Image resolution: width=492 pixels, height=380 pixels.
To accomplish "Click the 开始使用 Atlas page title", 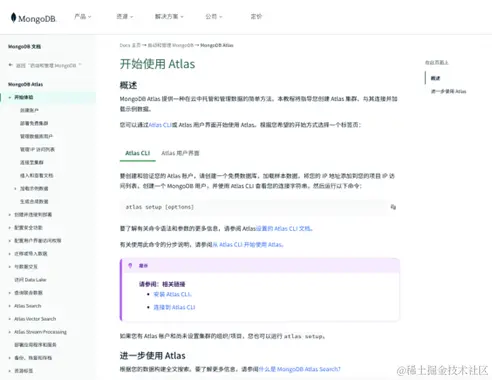I will 157,64.
